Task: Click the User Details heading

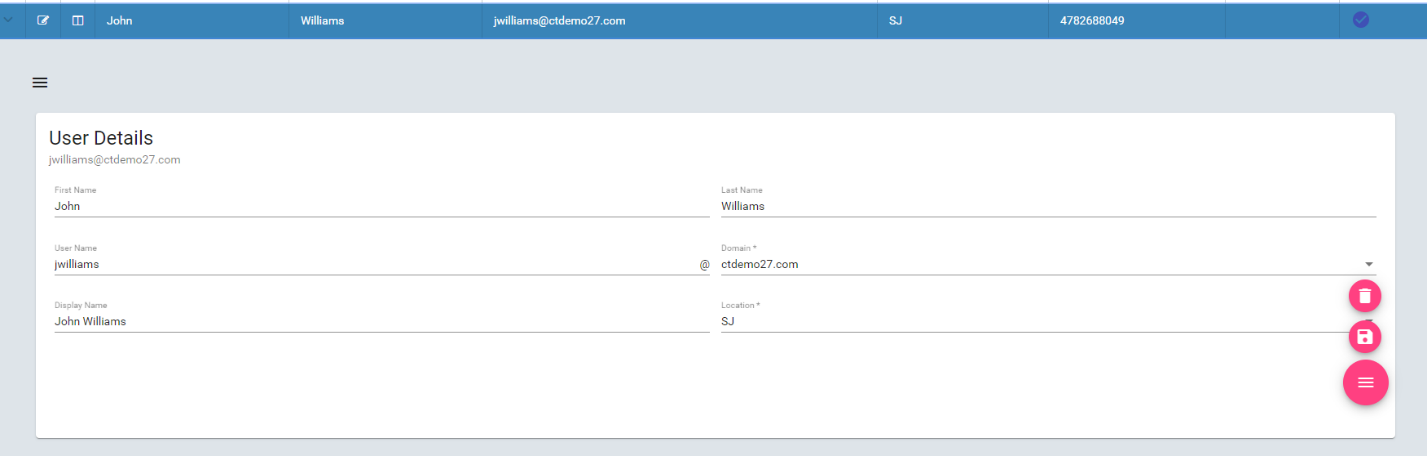Action: 101,138
